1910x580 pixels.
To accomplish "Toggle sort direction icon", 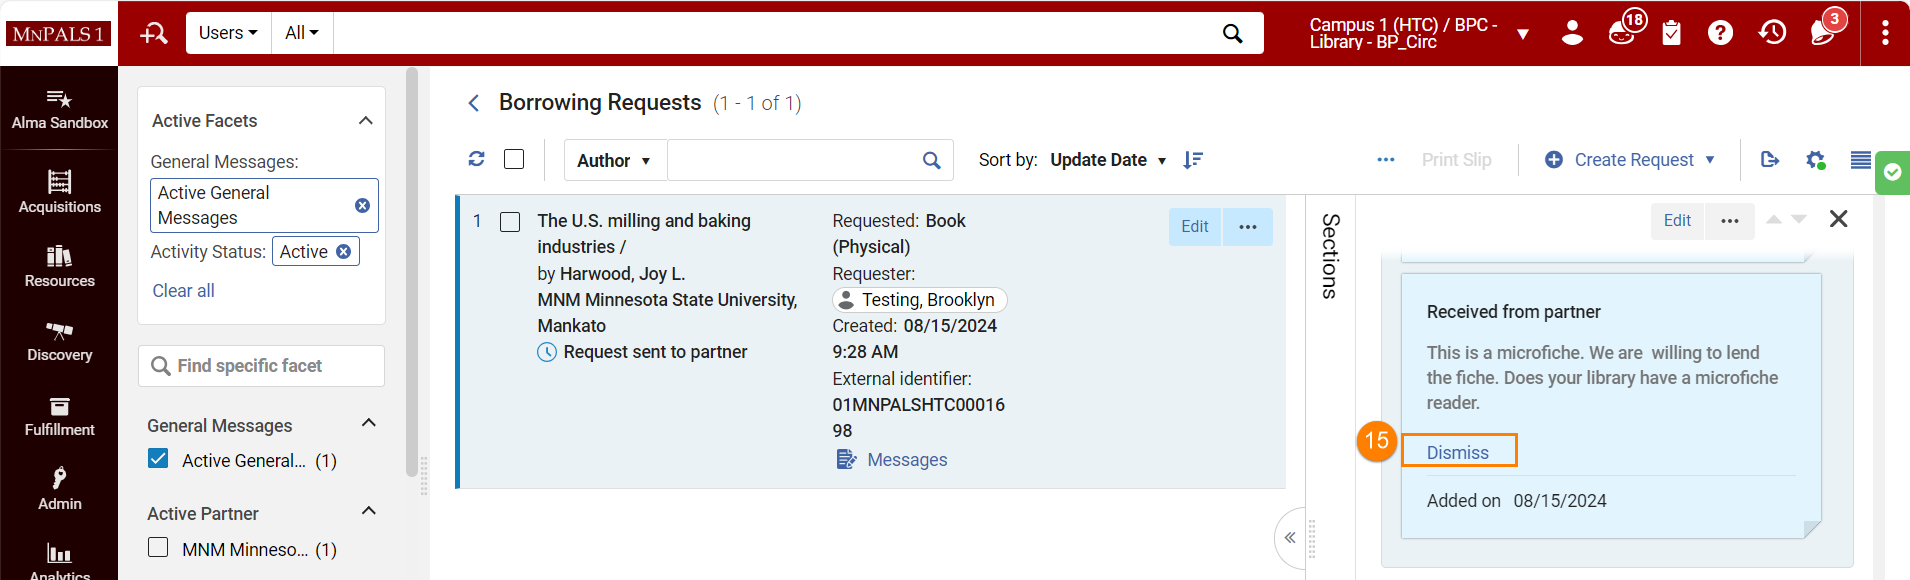I will point(1193,160).
